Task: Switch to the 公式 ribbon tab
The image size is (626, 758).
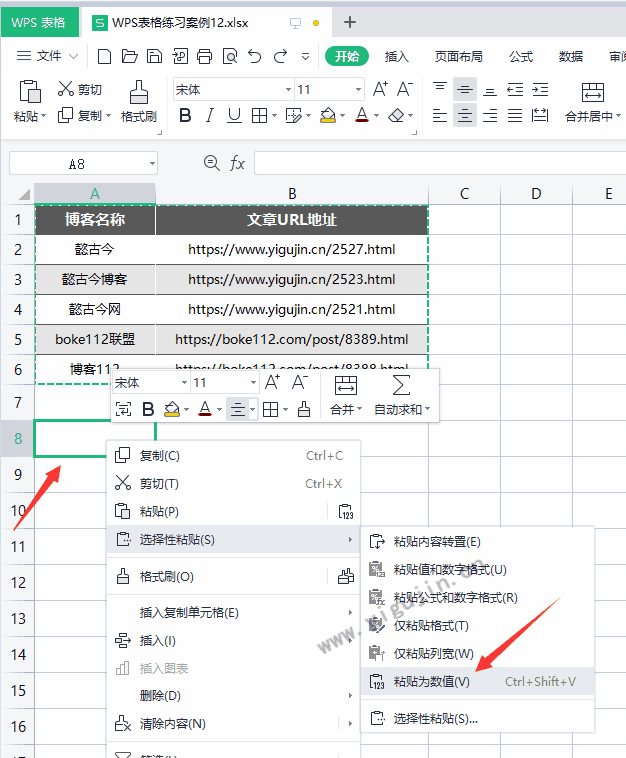Action: point(521,57)
